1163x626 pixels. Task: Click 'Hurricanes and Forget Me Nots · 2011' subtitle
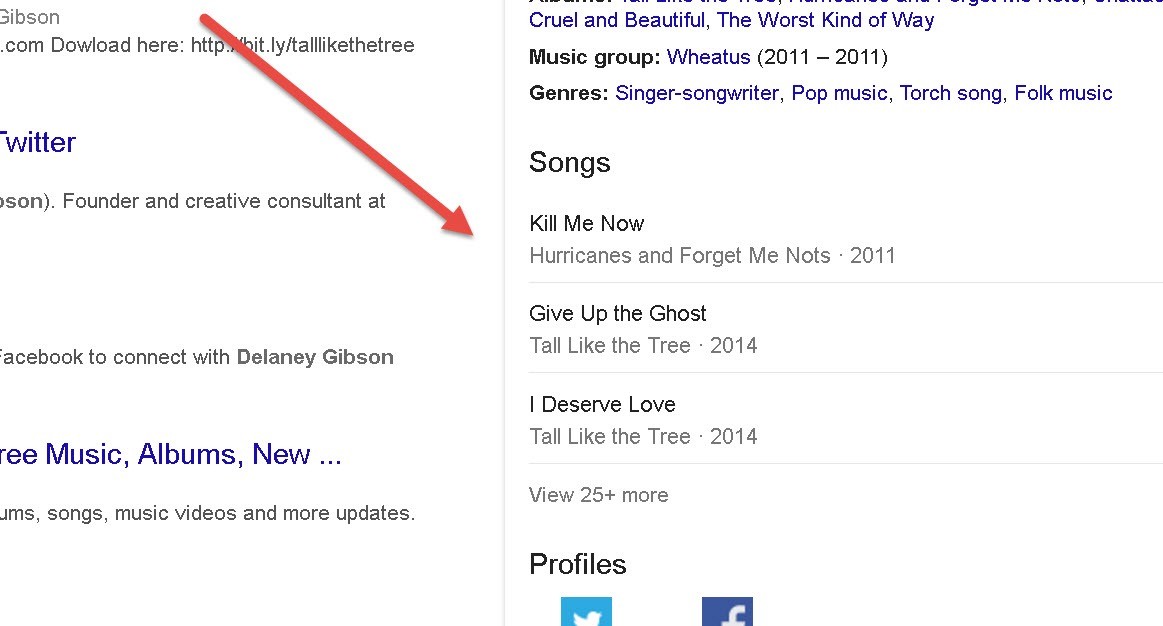point(712,255)
